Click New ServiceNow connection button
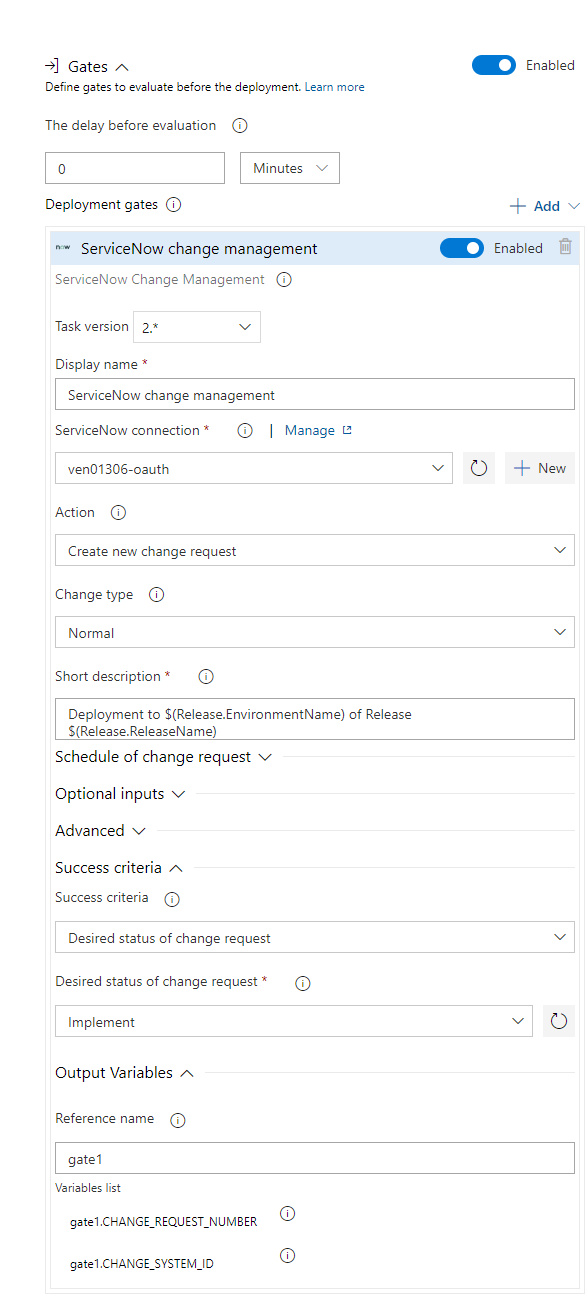 pos(540,468)
